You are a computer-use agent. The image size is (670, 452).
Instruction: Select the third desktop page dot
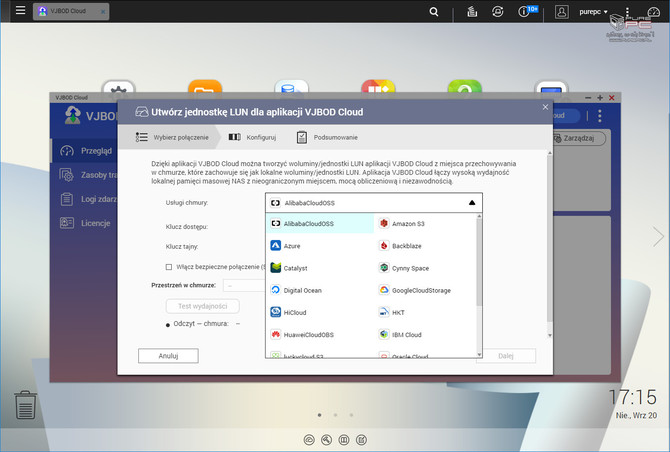[x=351, y=415]
